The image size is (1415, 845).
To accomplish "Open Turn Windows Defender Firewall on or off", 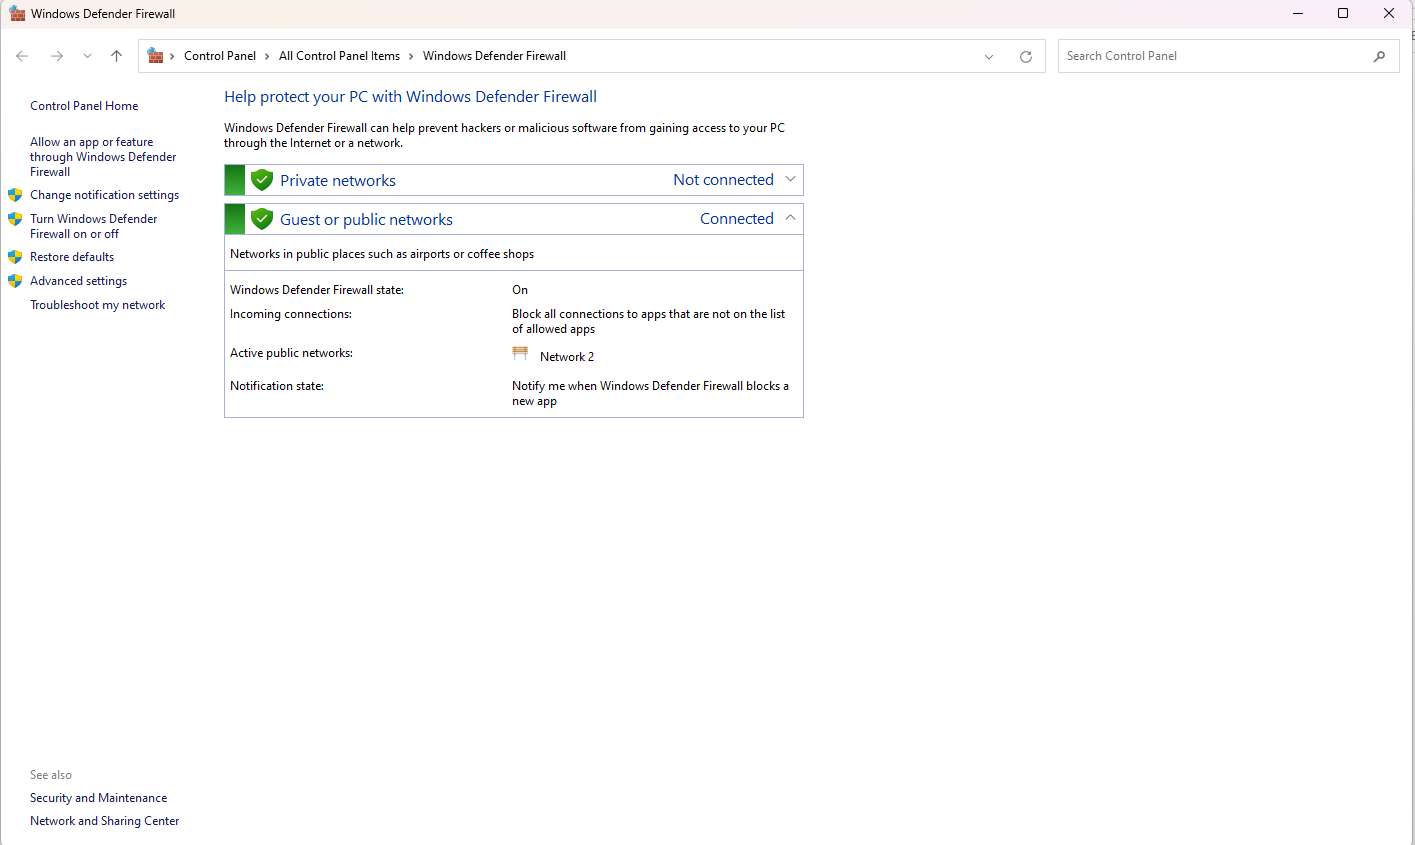I will (x=93, y=226).
